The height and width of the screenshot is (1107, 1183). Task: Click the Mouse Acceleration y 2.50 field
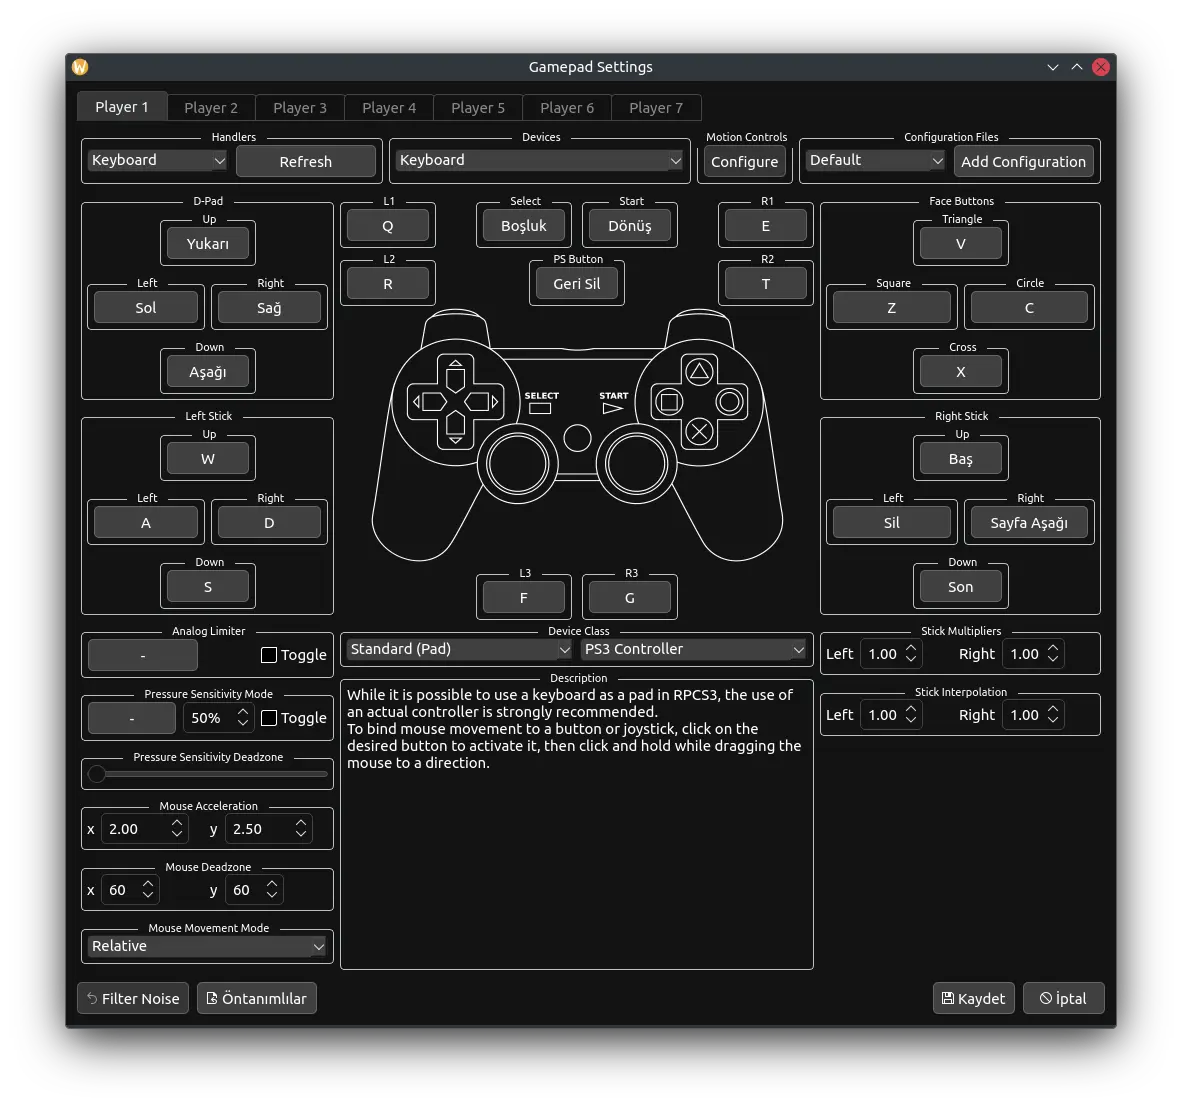point(267,829)
